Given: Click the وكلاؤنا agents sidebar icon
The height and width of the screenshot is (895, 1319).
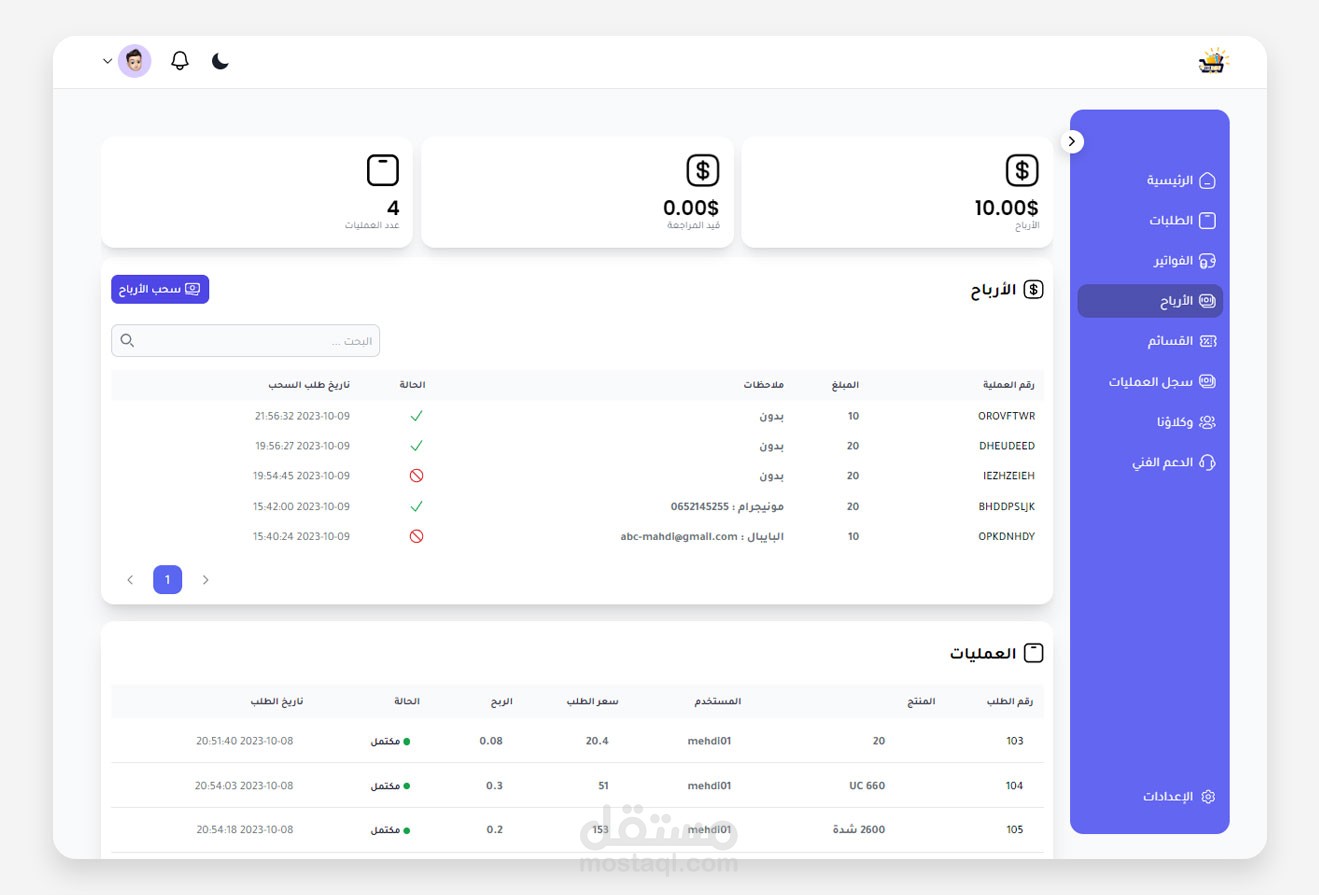Looking at the screenshot, I should pos(1207,422).
